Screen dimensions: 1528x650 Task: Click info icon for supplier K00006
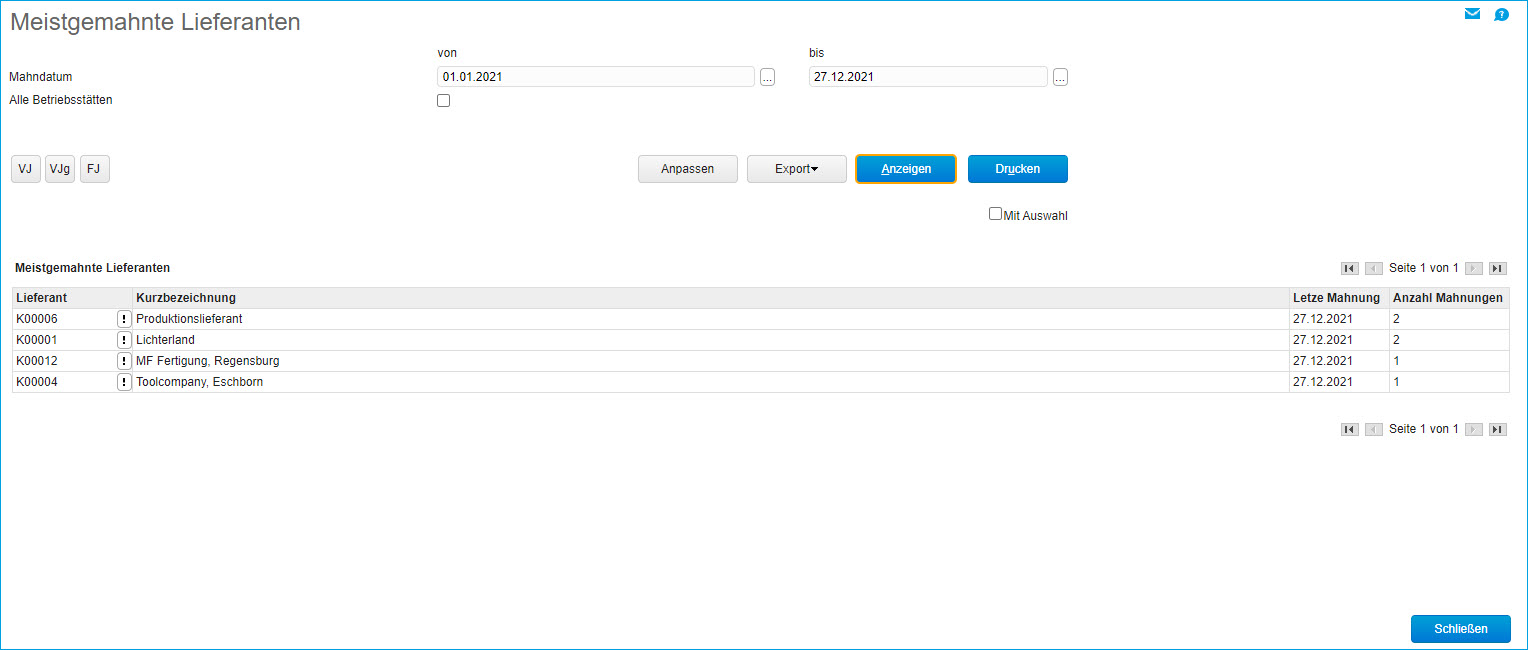[124, 319]
